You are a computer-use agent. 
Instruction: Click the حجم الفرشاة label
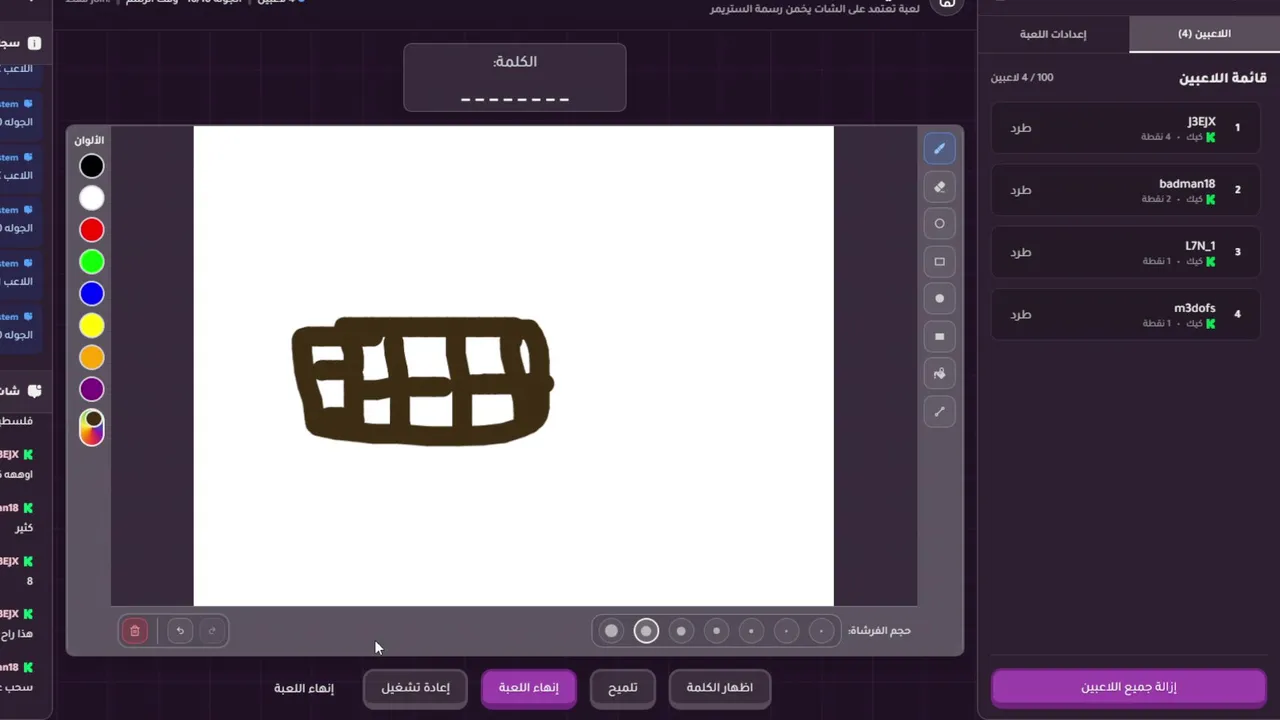click(879, 631)
